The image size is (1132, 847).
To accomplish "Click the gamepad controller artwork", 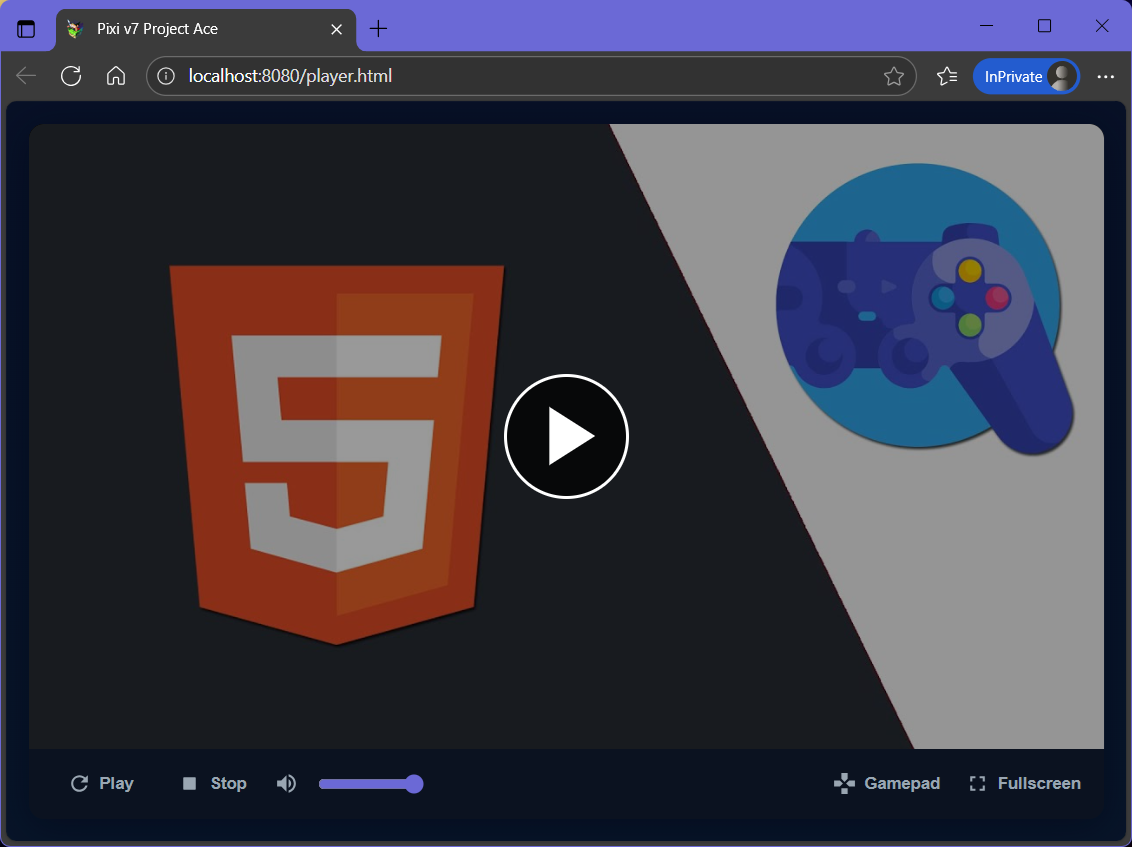I will point(925,308).
